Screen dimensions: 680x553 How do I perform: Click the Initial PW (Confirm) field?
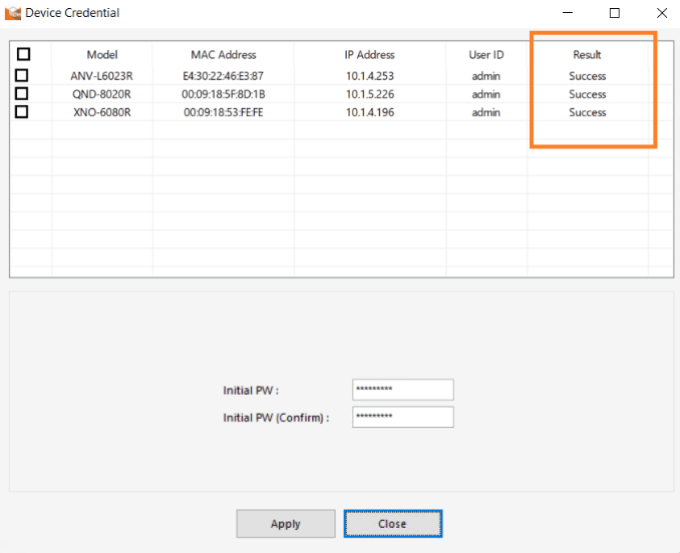coord(403,417)
